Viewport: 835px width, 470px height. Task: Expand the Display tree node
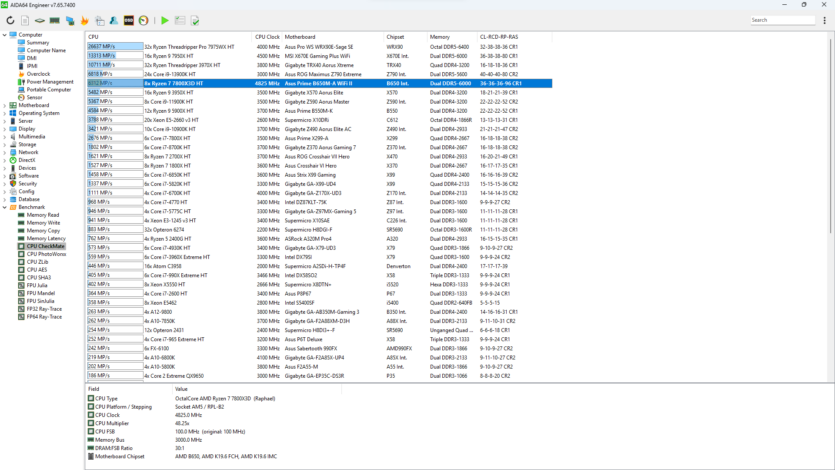[x=5, y=129]
